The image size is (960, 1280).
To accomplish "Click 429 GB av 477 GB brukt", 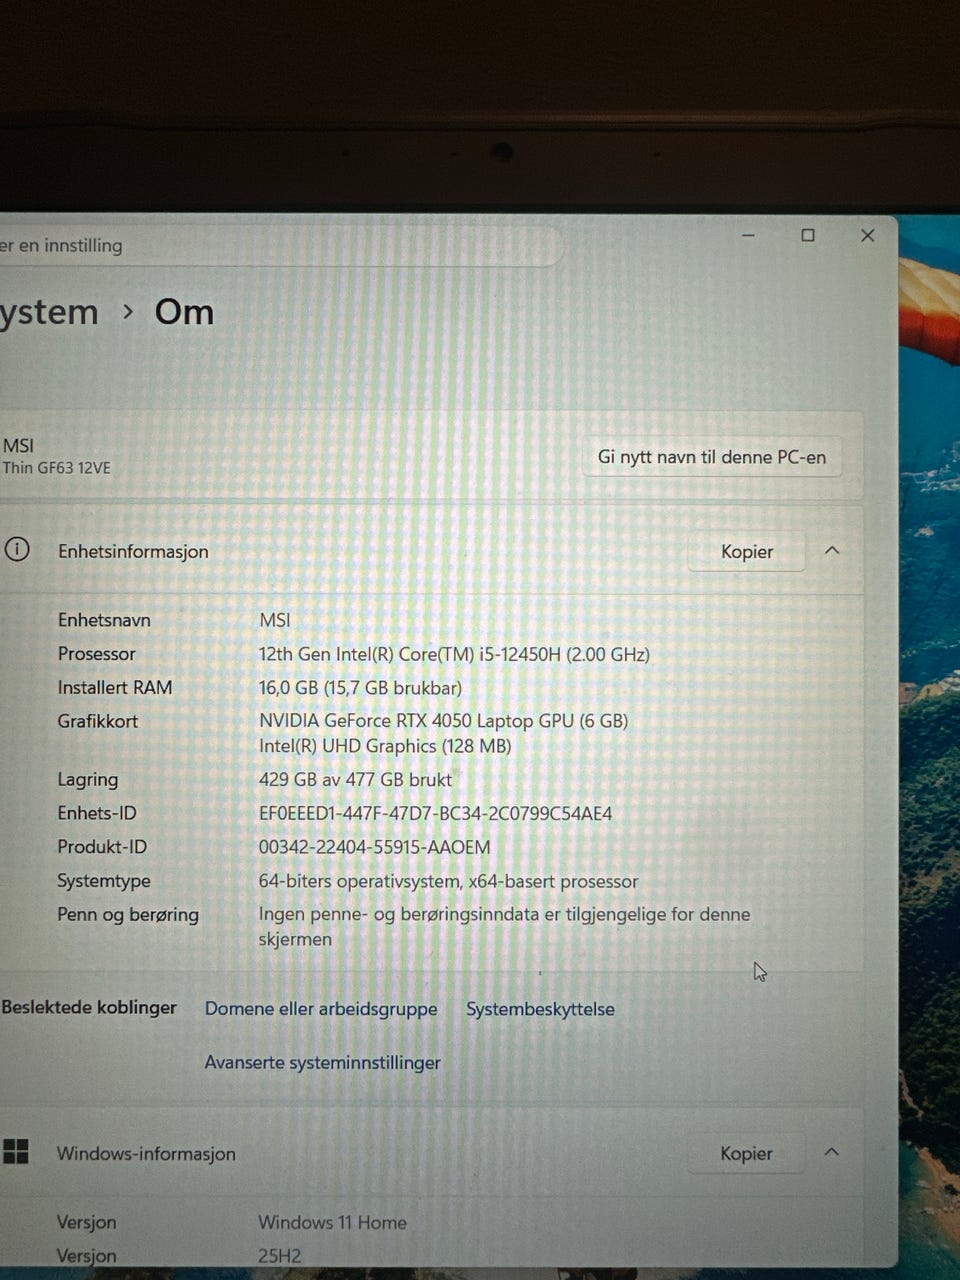I will [x=355, y=780].
